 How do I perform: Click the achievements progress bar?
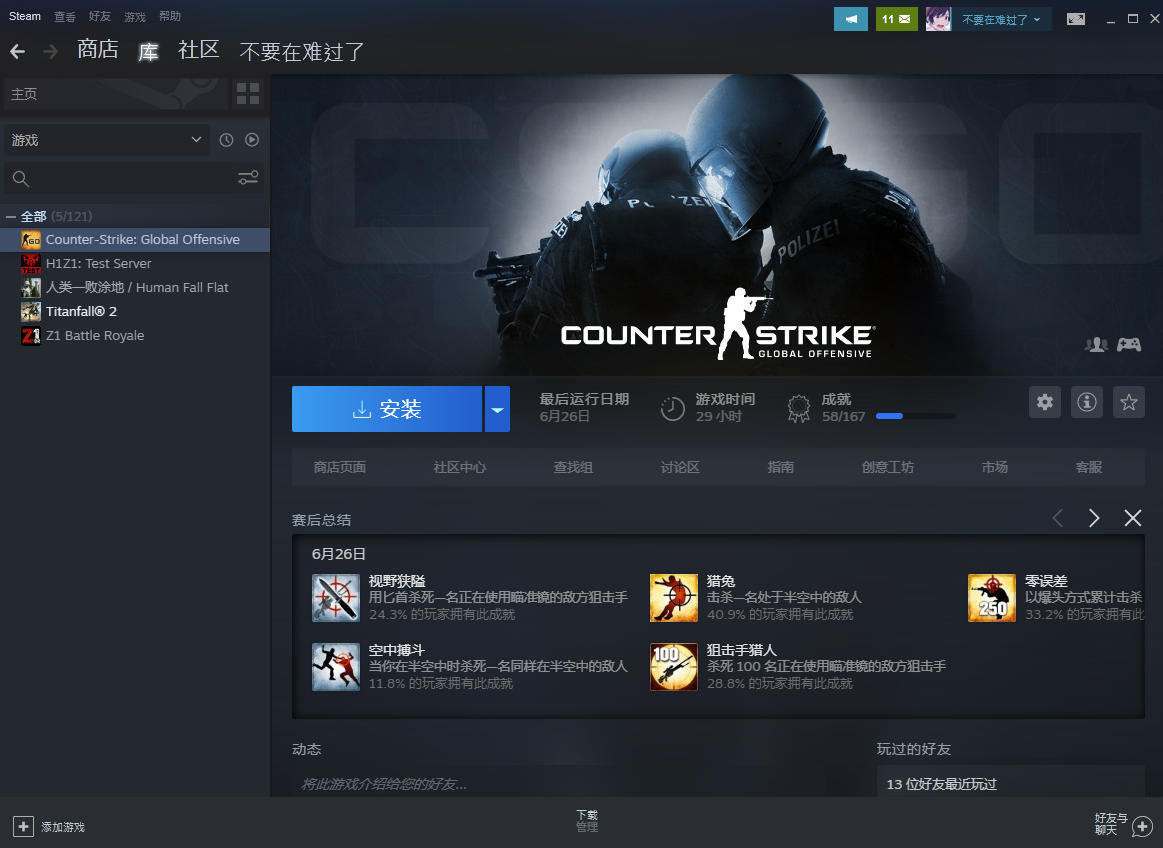915,416
